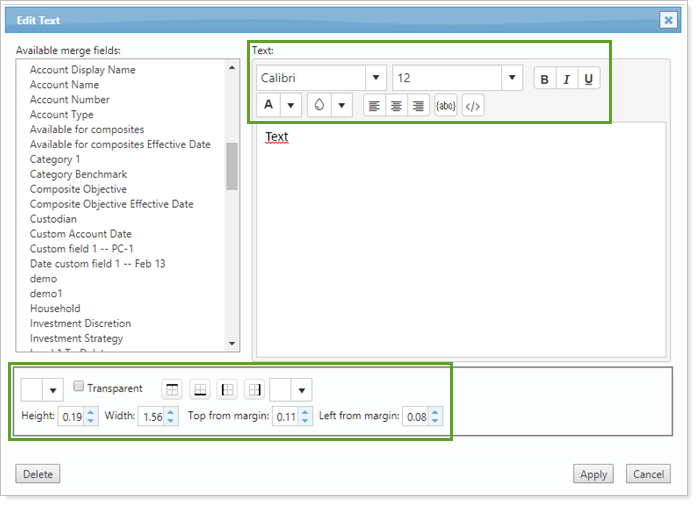The image size is (697, 505).
Task: Open the Calibri font dropdown
Action: pos(376,78)
